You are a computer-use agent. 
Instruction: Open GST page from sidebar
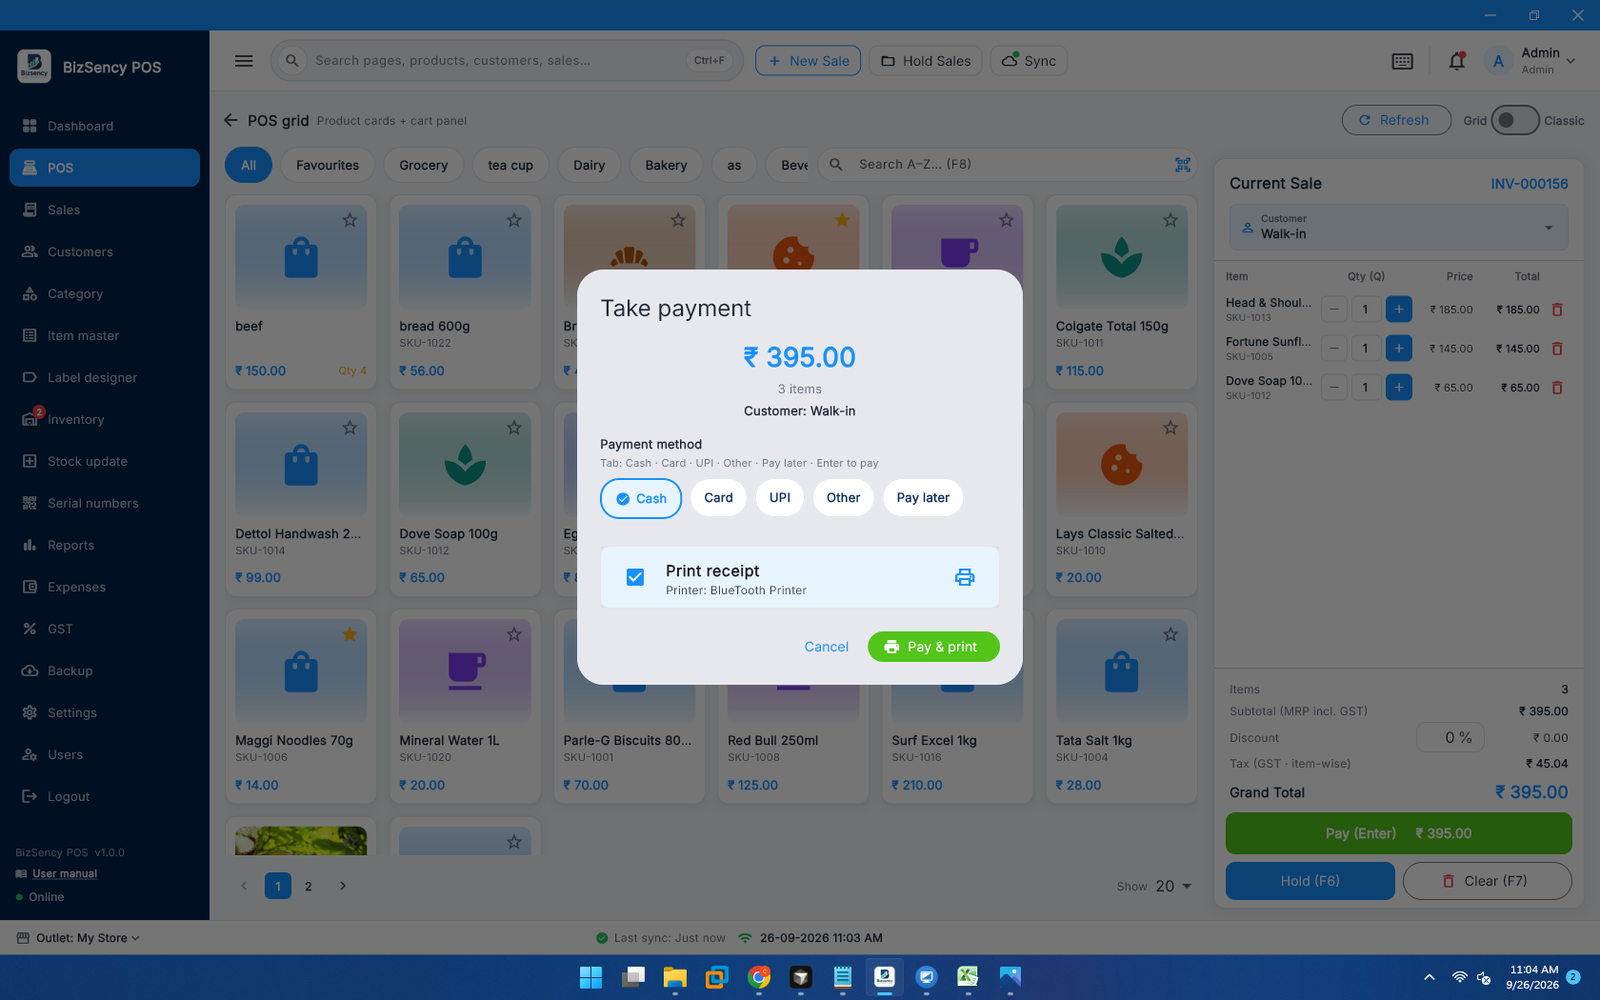104,629
